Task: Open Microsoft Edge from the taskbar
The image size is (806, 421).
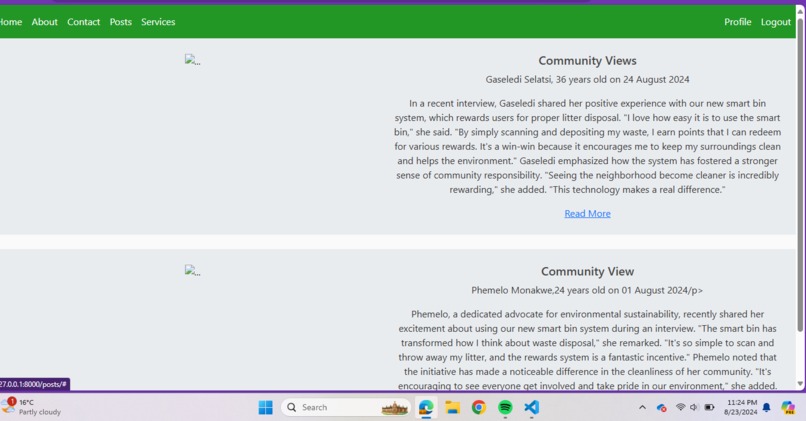Action: (x=426, y=408)
